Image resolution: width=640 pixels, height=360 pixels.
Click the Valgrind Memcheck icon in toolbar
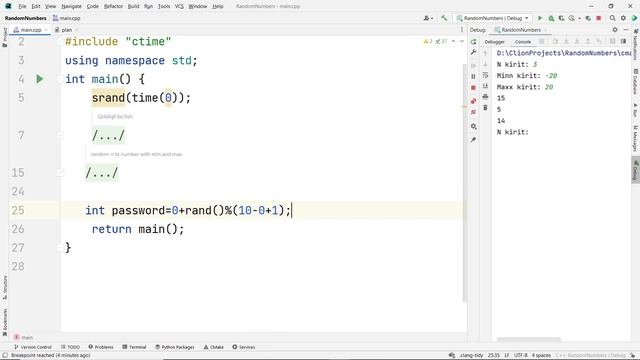pyautogui.click(x=588, y=18)
